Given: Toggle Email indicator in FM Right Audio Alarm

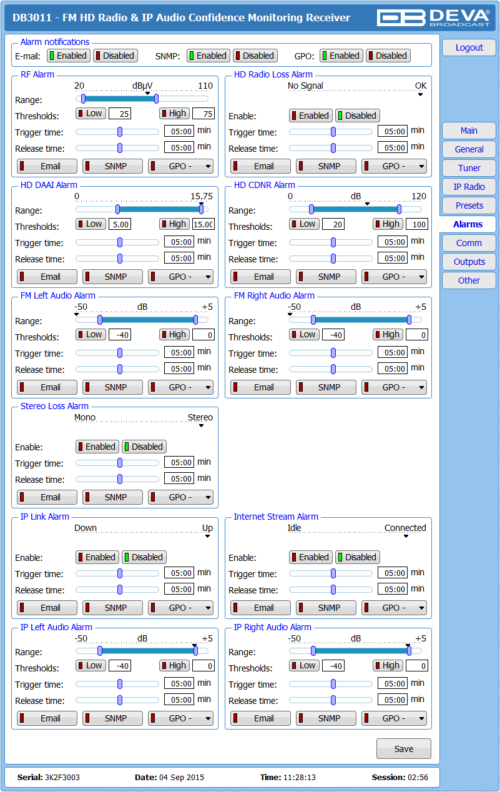Looking at the screenshot, I should (261, 387).
